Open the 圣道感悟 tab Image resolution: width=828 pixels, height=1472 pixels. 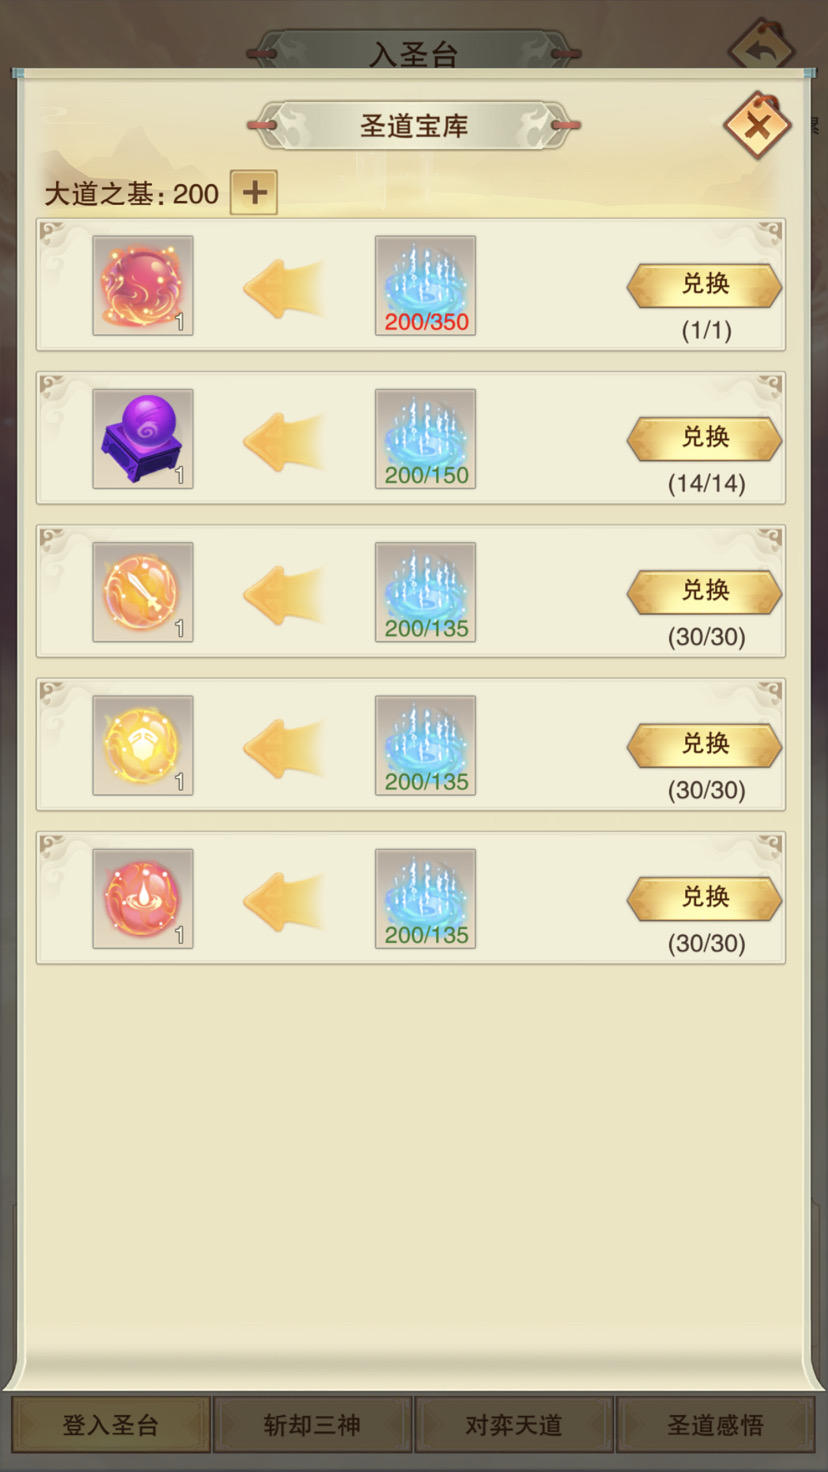pyautogui.click(x=716, y=1425)
